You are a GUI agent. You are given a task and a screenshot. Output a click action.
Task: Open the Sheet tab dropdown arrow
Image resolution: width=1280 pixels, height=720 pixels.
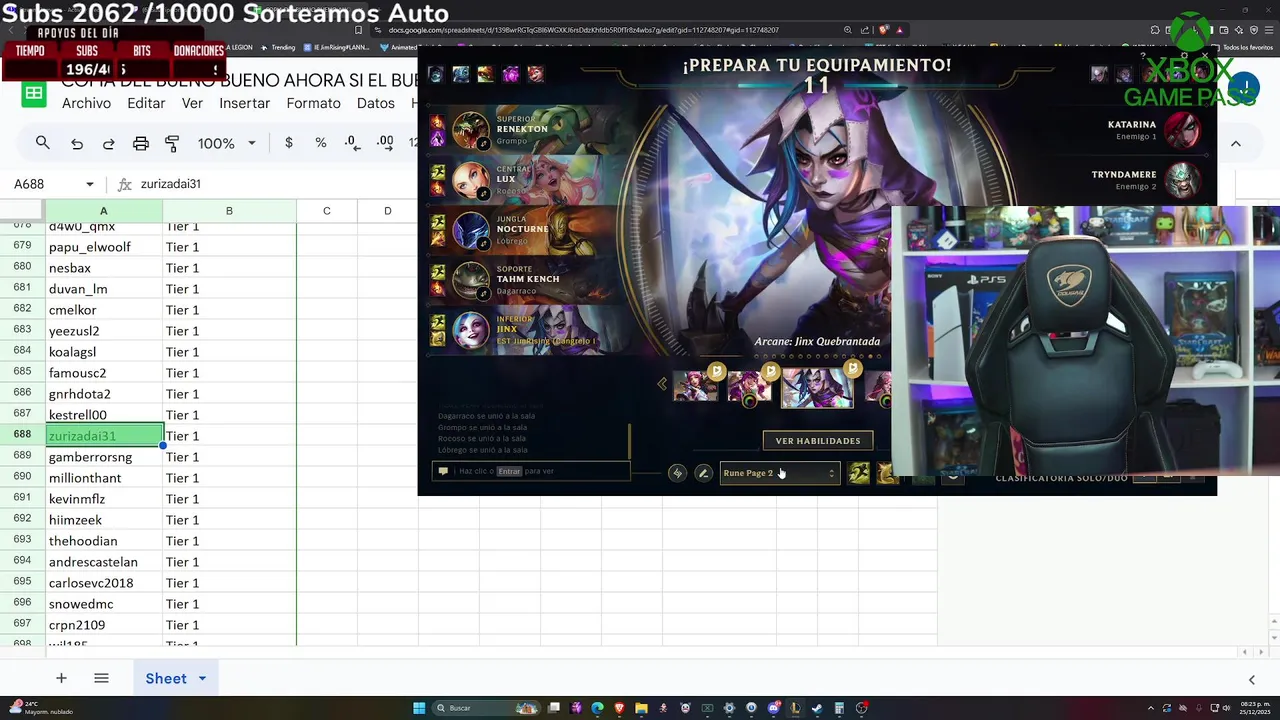[x=202, y=678]
